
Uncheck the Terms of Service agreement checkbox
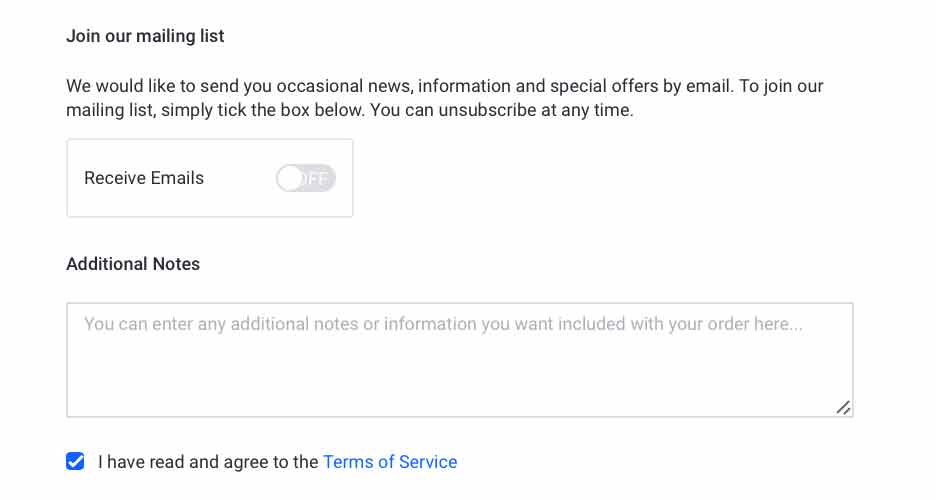(x=75, y=461)
